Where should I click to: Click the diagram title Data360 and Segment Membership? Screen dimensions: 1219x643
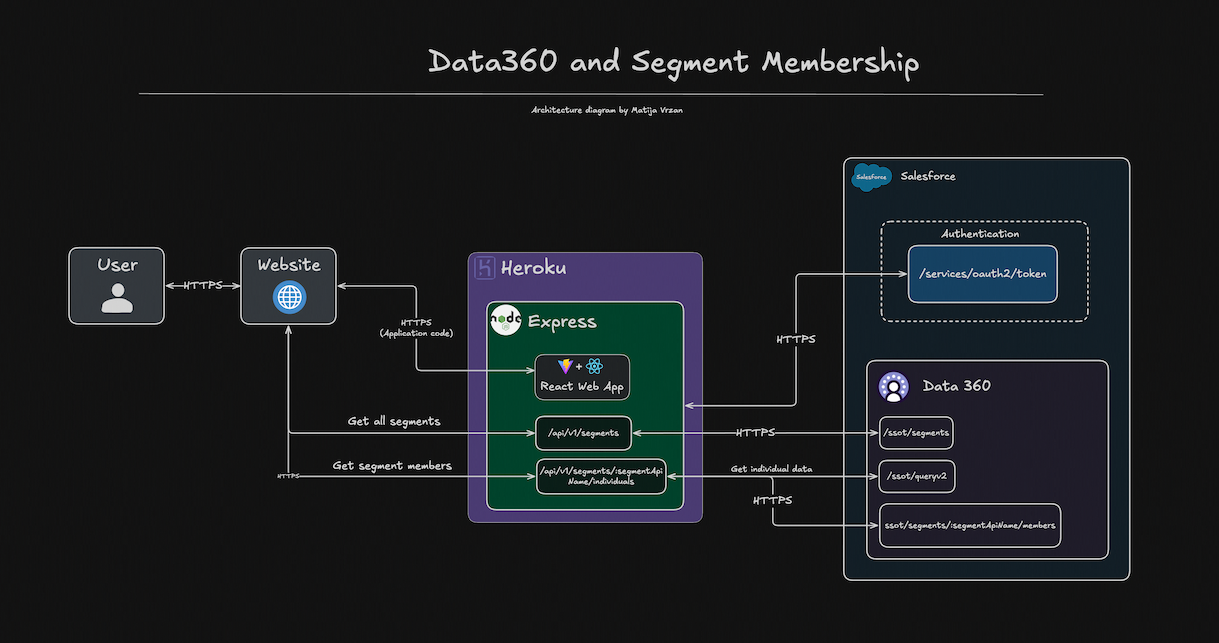[x=673, y=62]
